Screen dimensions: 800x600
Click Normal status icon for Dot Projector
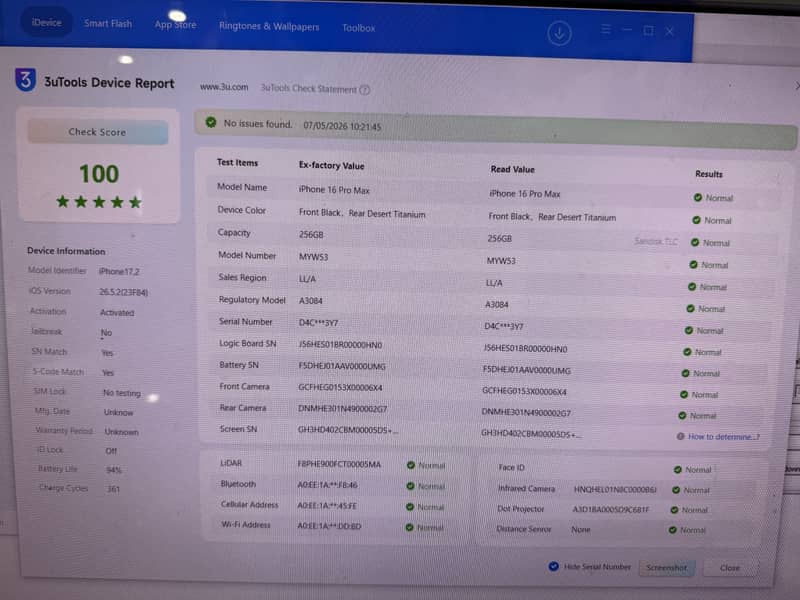pyautogui.click(x=674, y=510)
